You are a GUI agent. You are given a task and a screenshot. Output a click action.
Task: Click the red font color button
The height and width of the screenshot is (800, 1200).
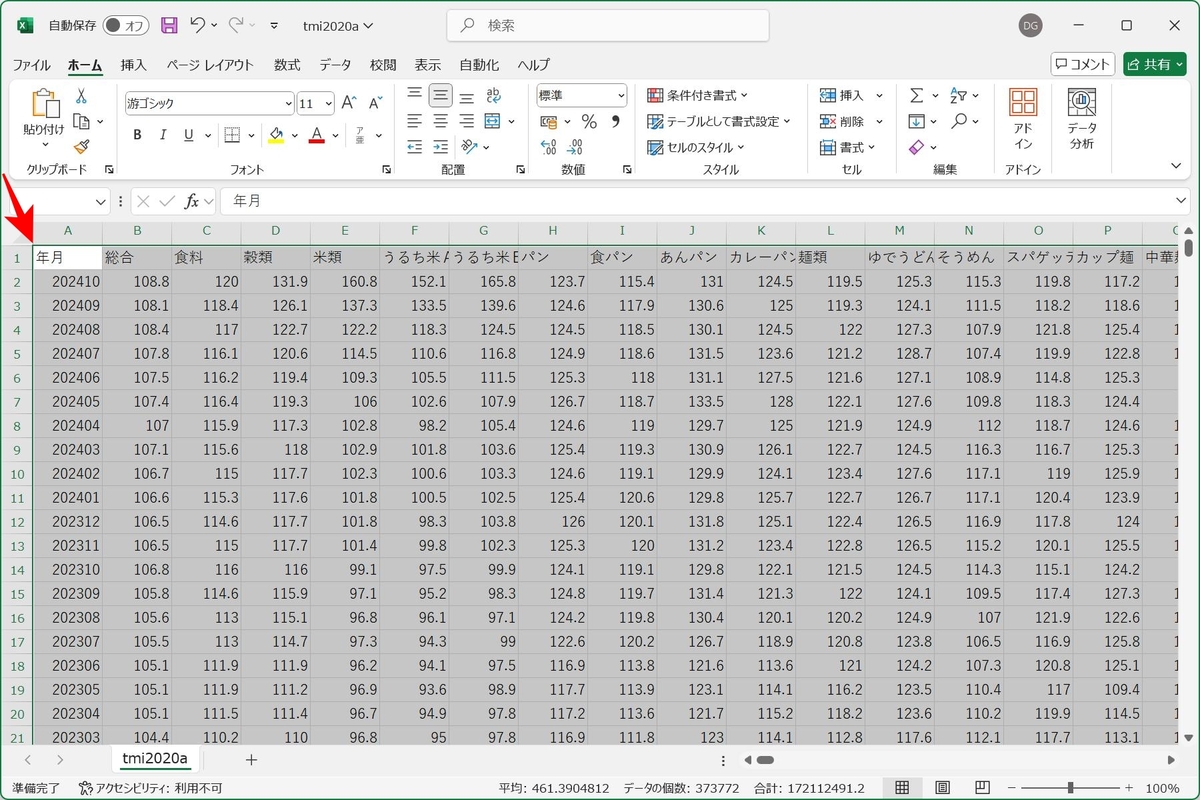click(317, 135)
